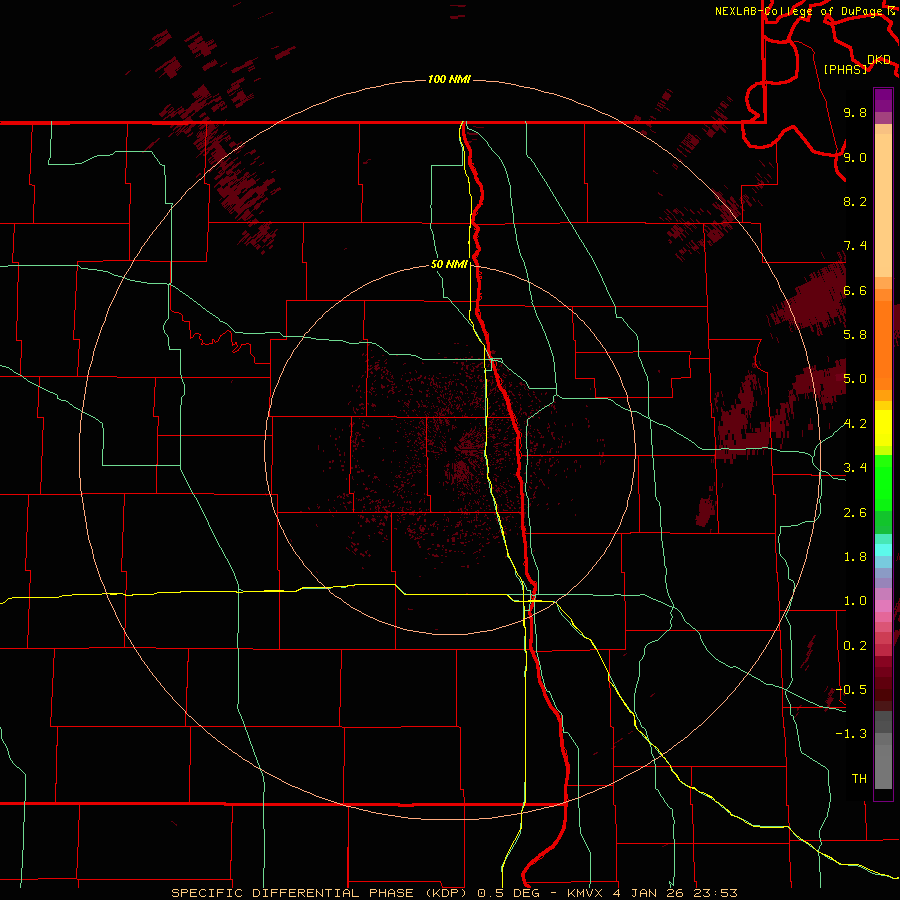This screenshot has height=900, width=900.
Task: Click the orange segment of the color bar
Action: [x=883, y=344]
